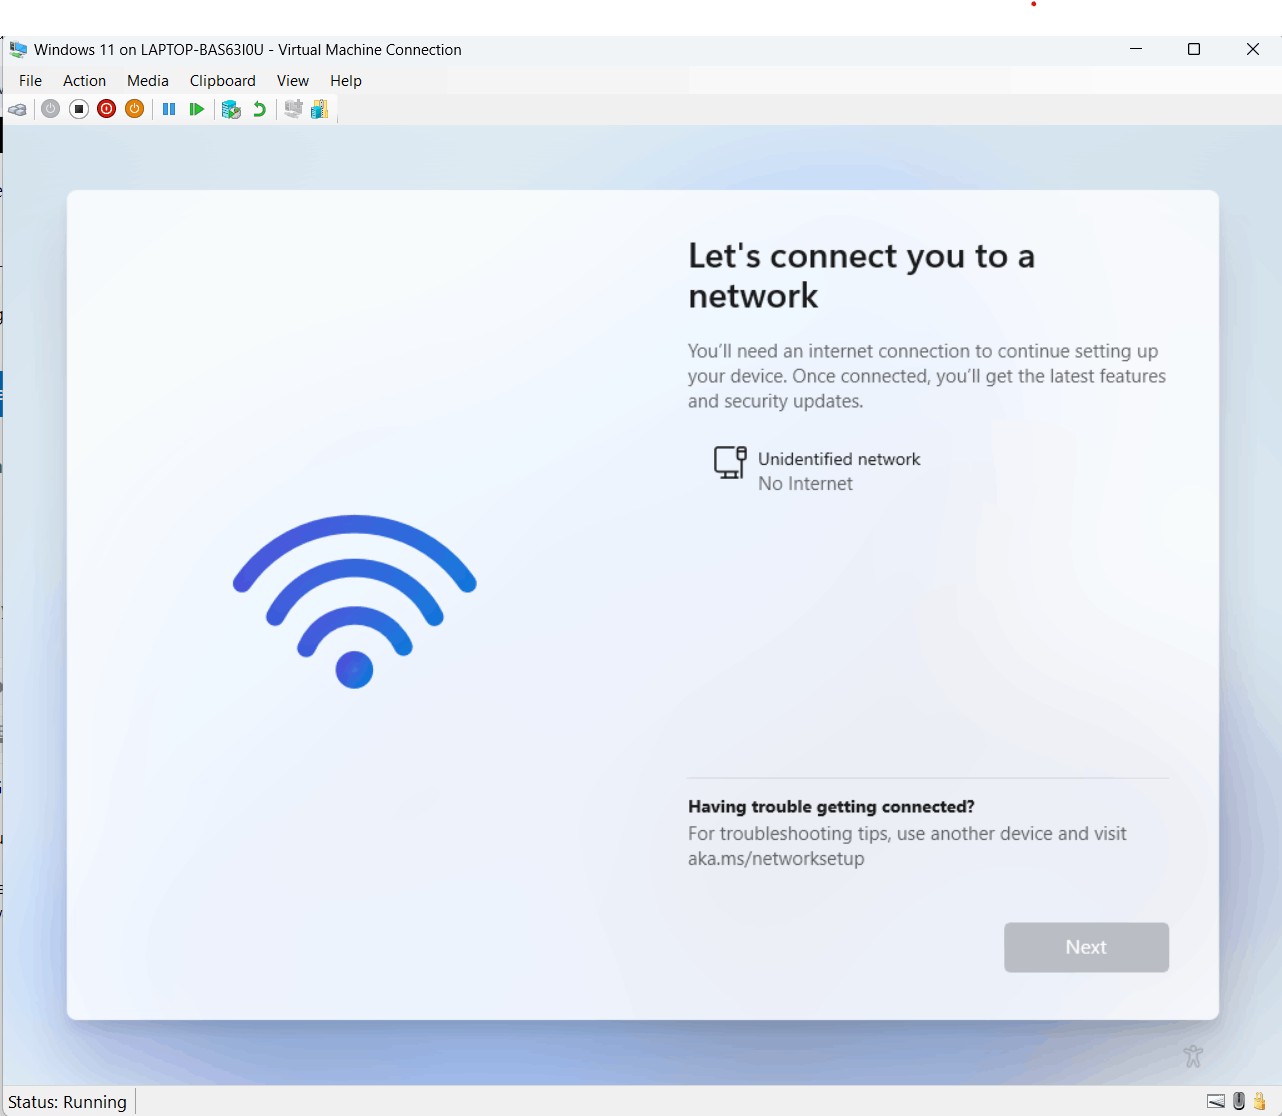Click the Ctrl+Alt+Delete toolbar icon
1282x1116 pixels.
(18, 110)
